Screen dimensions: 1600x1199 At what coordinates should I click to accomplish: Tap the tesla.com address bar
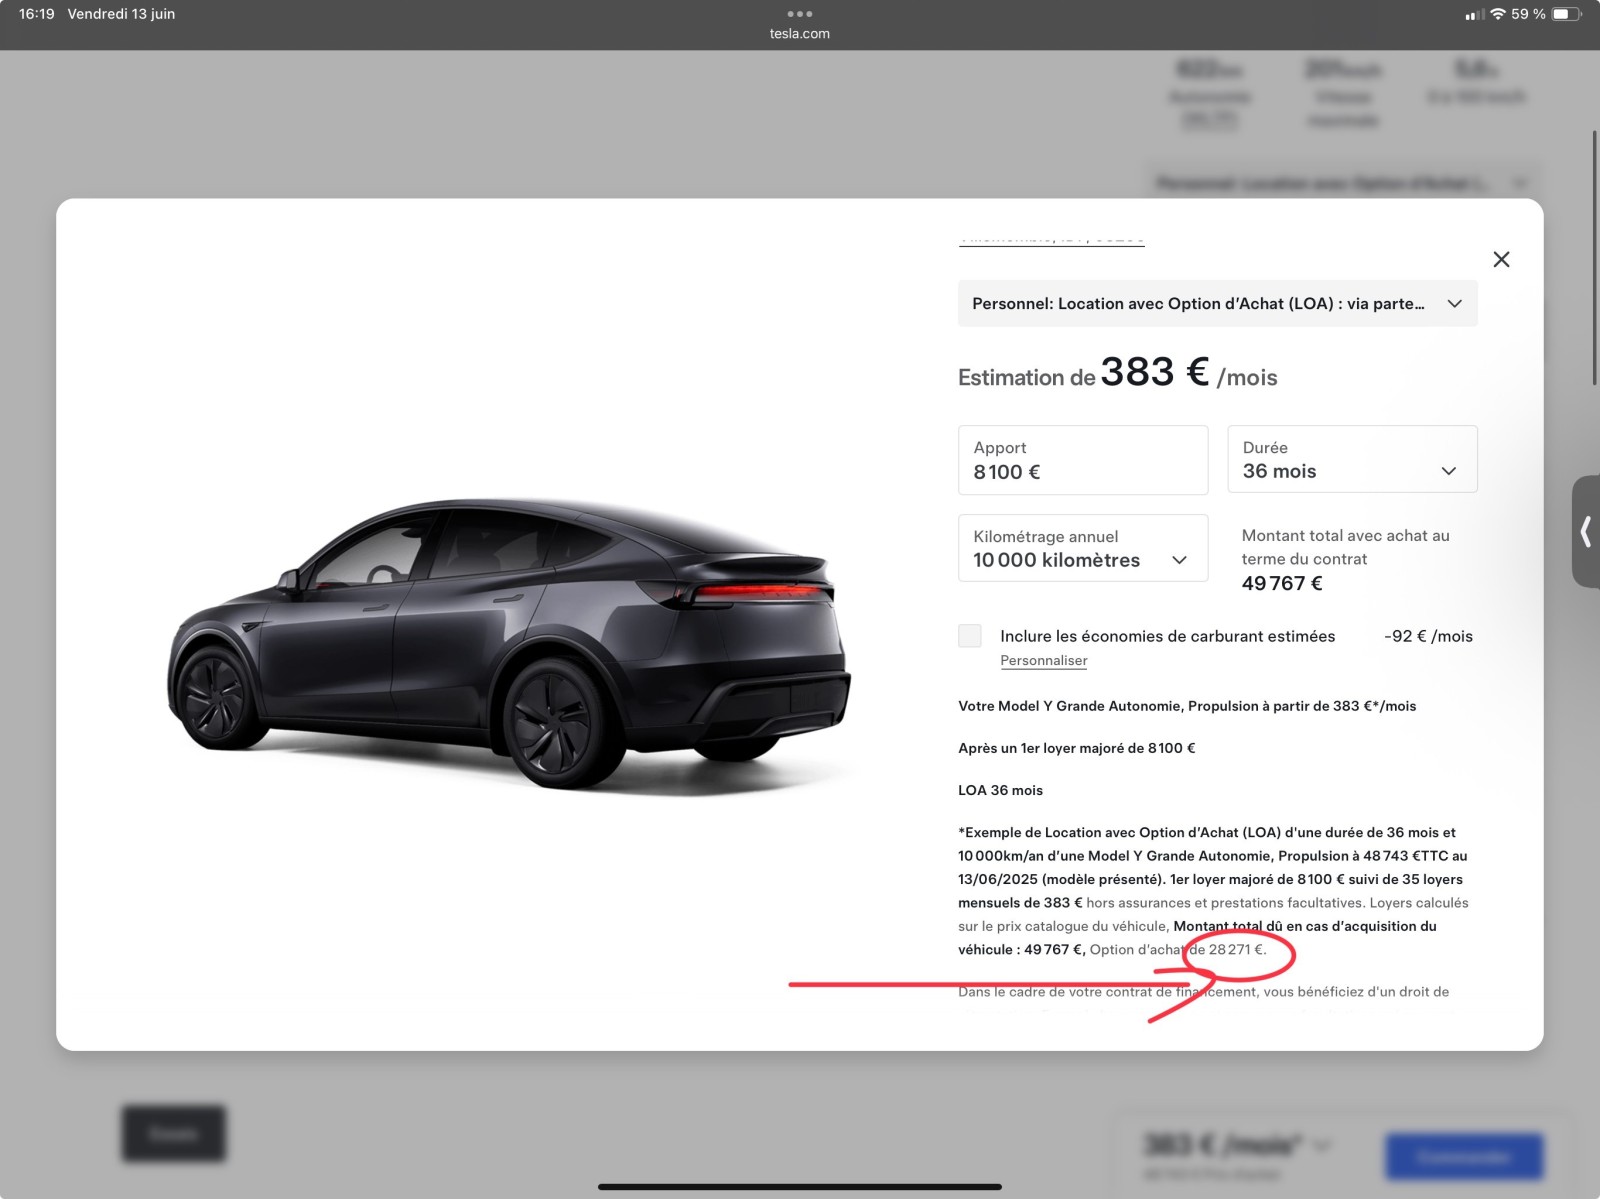pyautogui.click(x=800, y=34)
